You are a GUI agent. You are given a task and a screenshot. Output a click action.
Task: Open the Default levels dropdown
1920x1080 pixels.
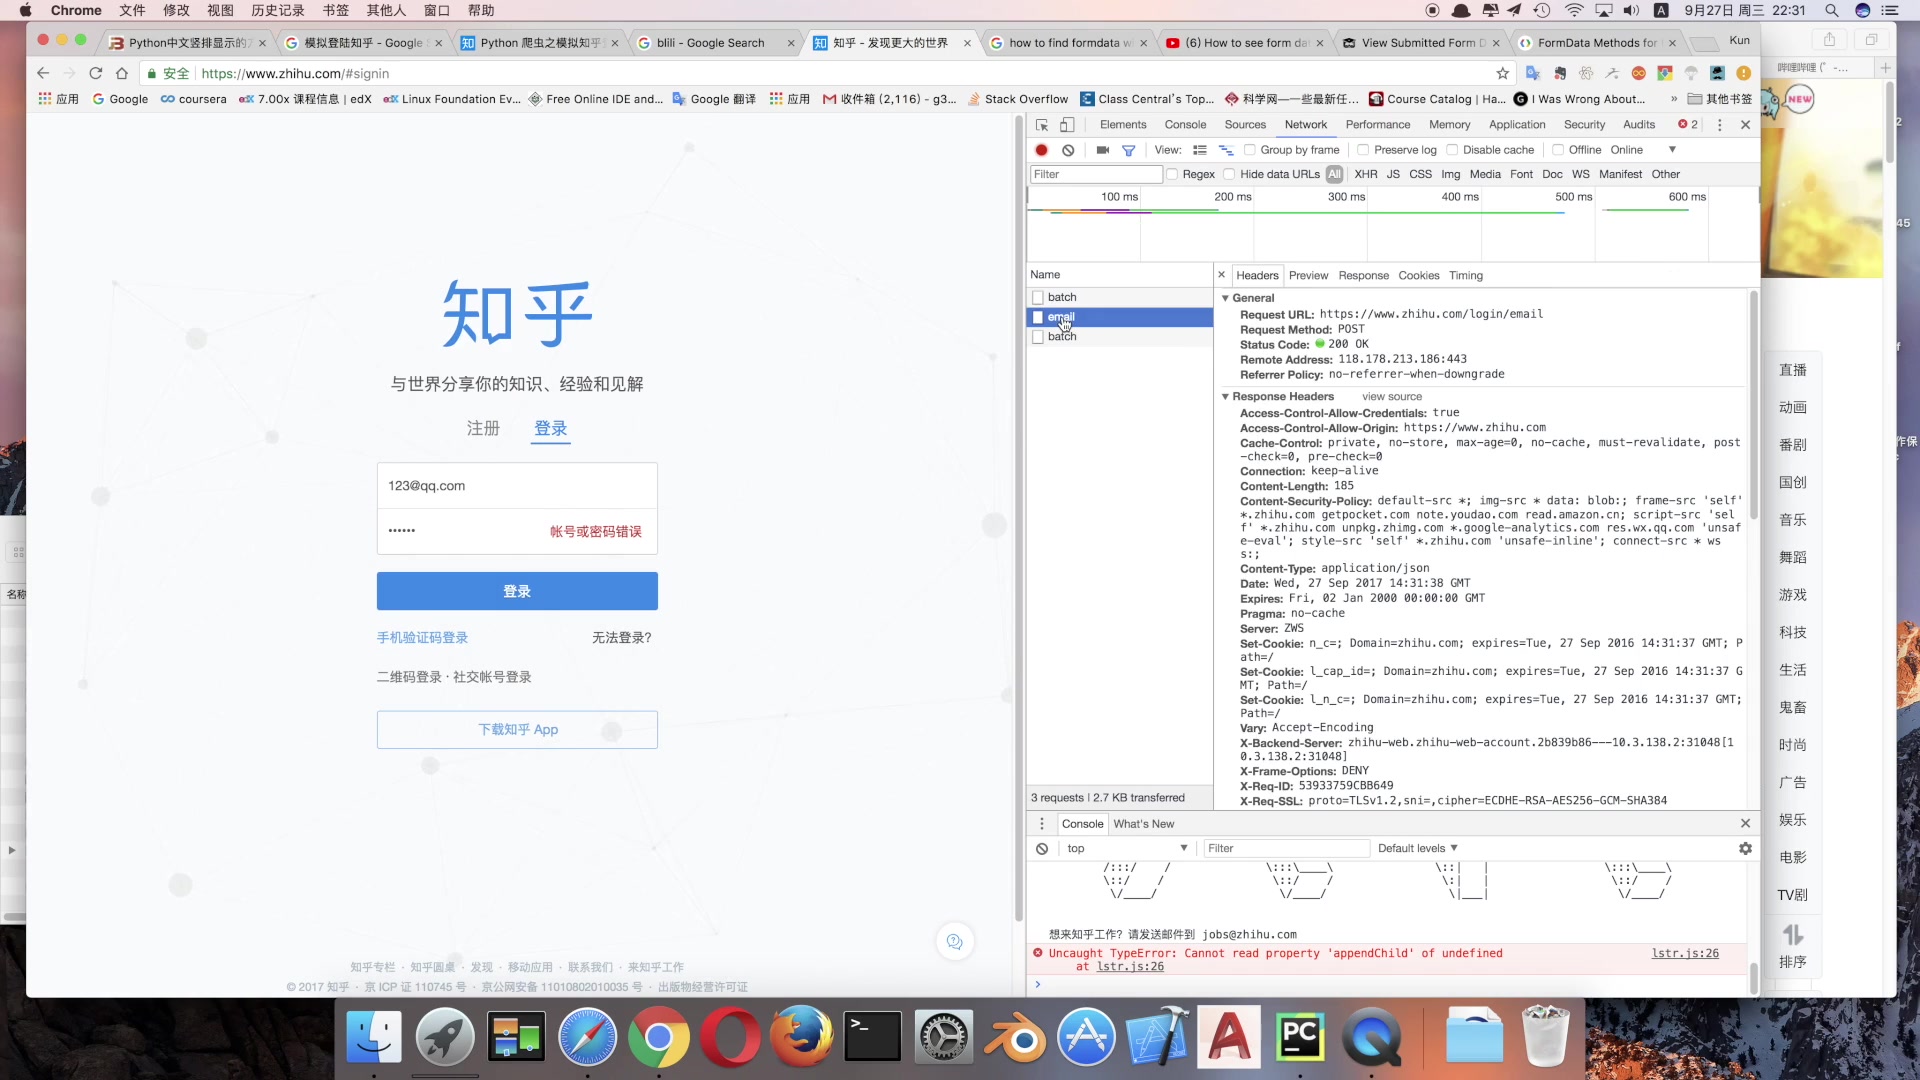(x=1417, y=848)
